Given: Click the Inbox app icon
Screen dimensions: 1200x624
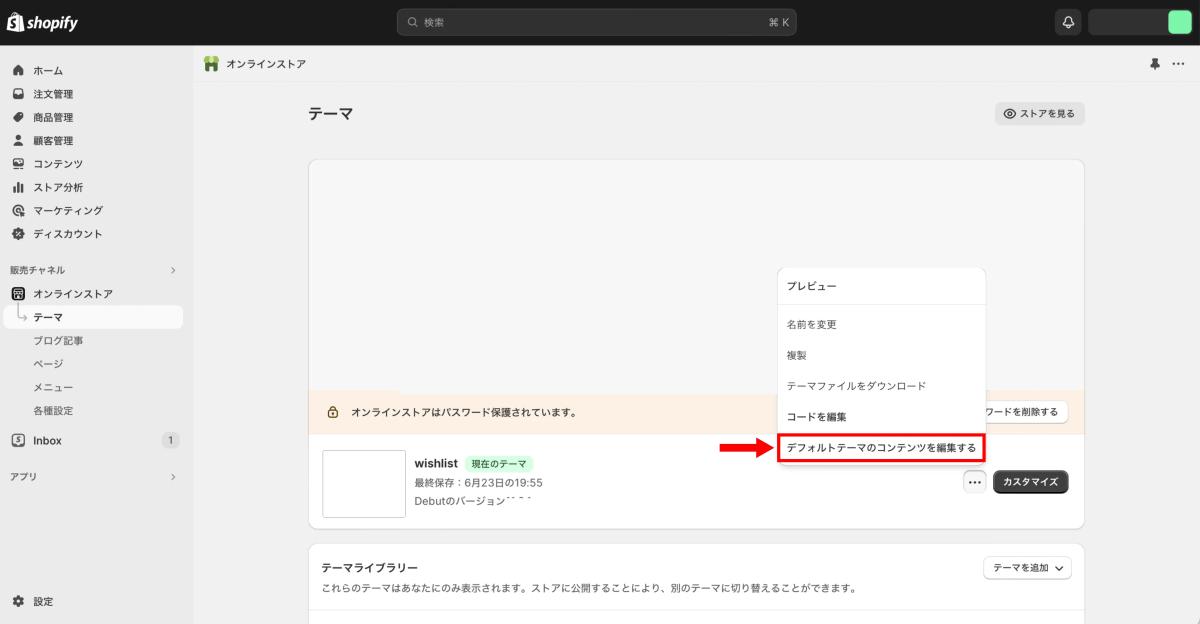Looking at the screenshot, I should 18,441.
